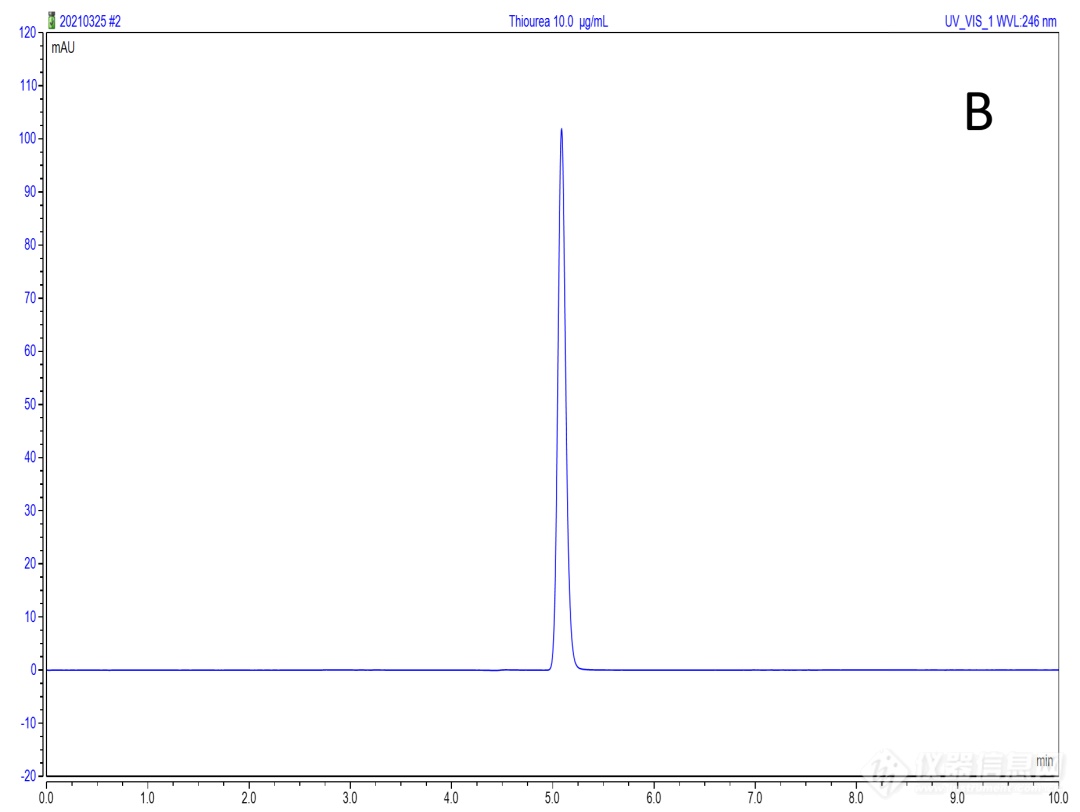Click the Thiourea 10.0 µg/mL title
The width and height of the screenshot is (1080, 812).
(557, 21)
